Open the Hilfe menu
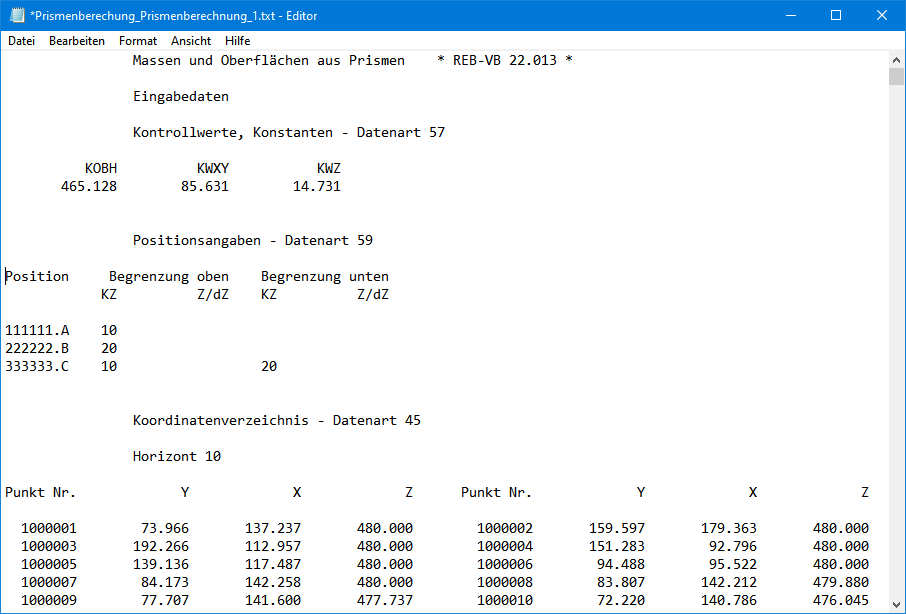 (238, 41)
